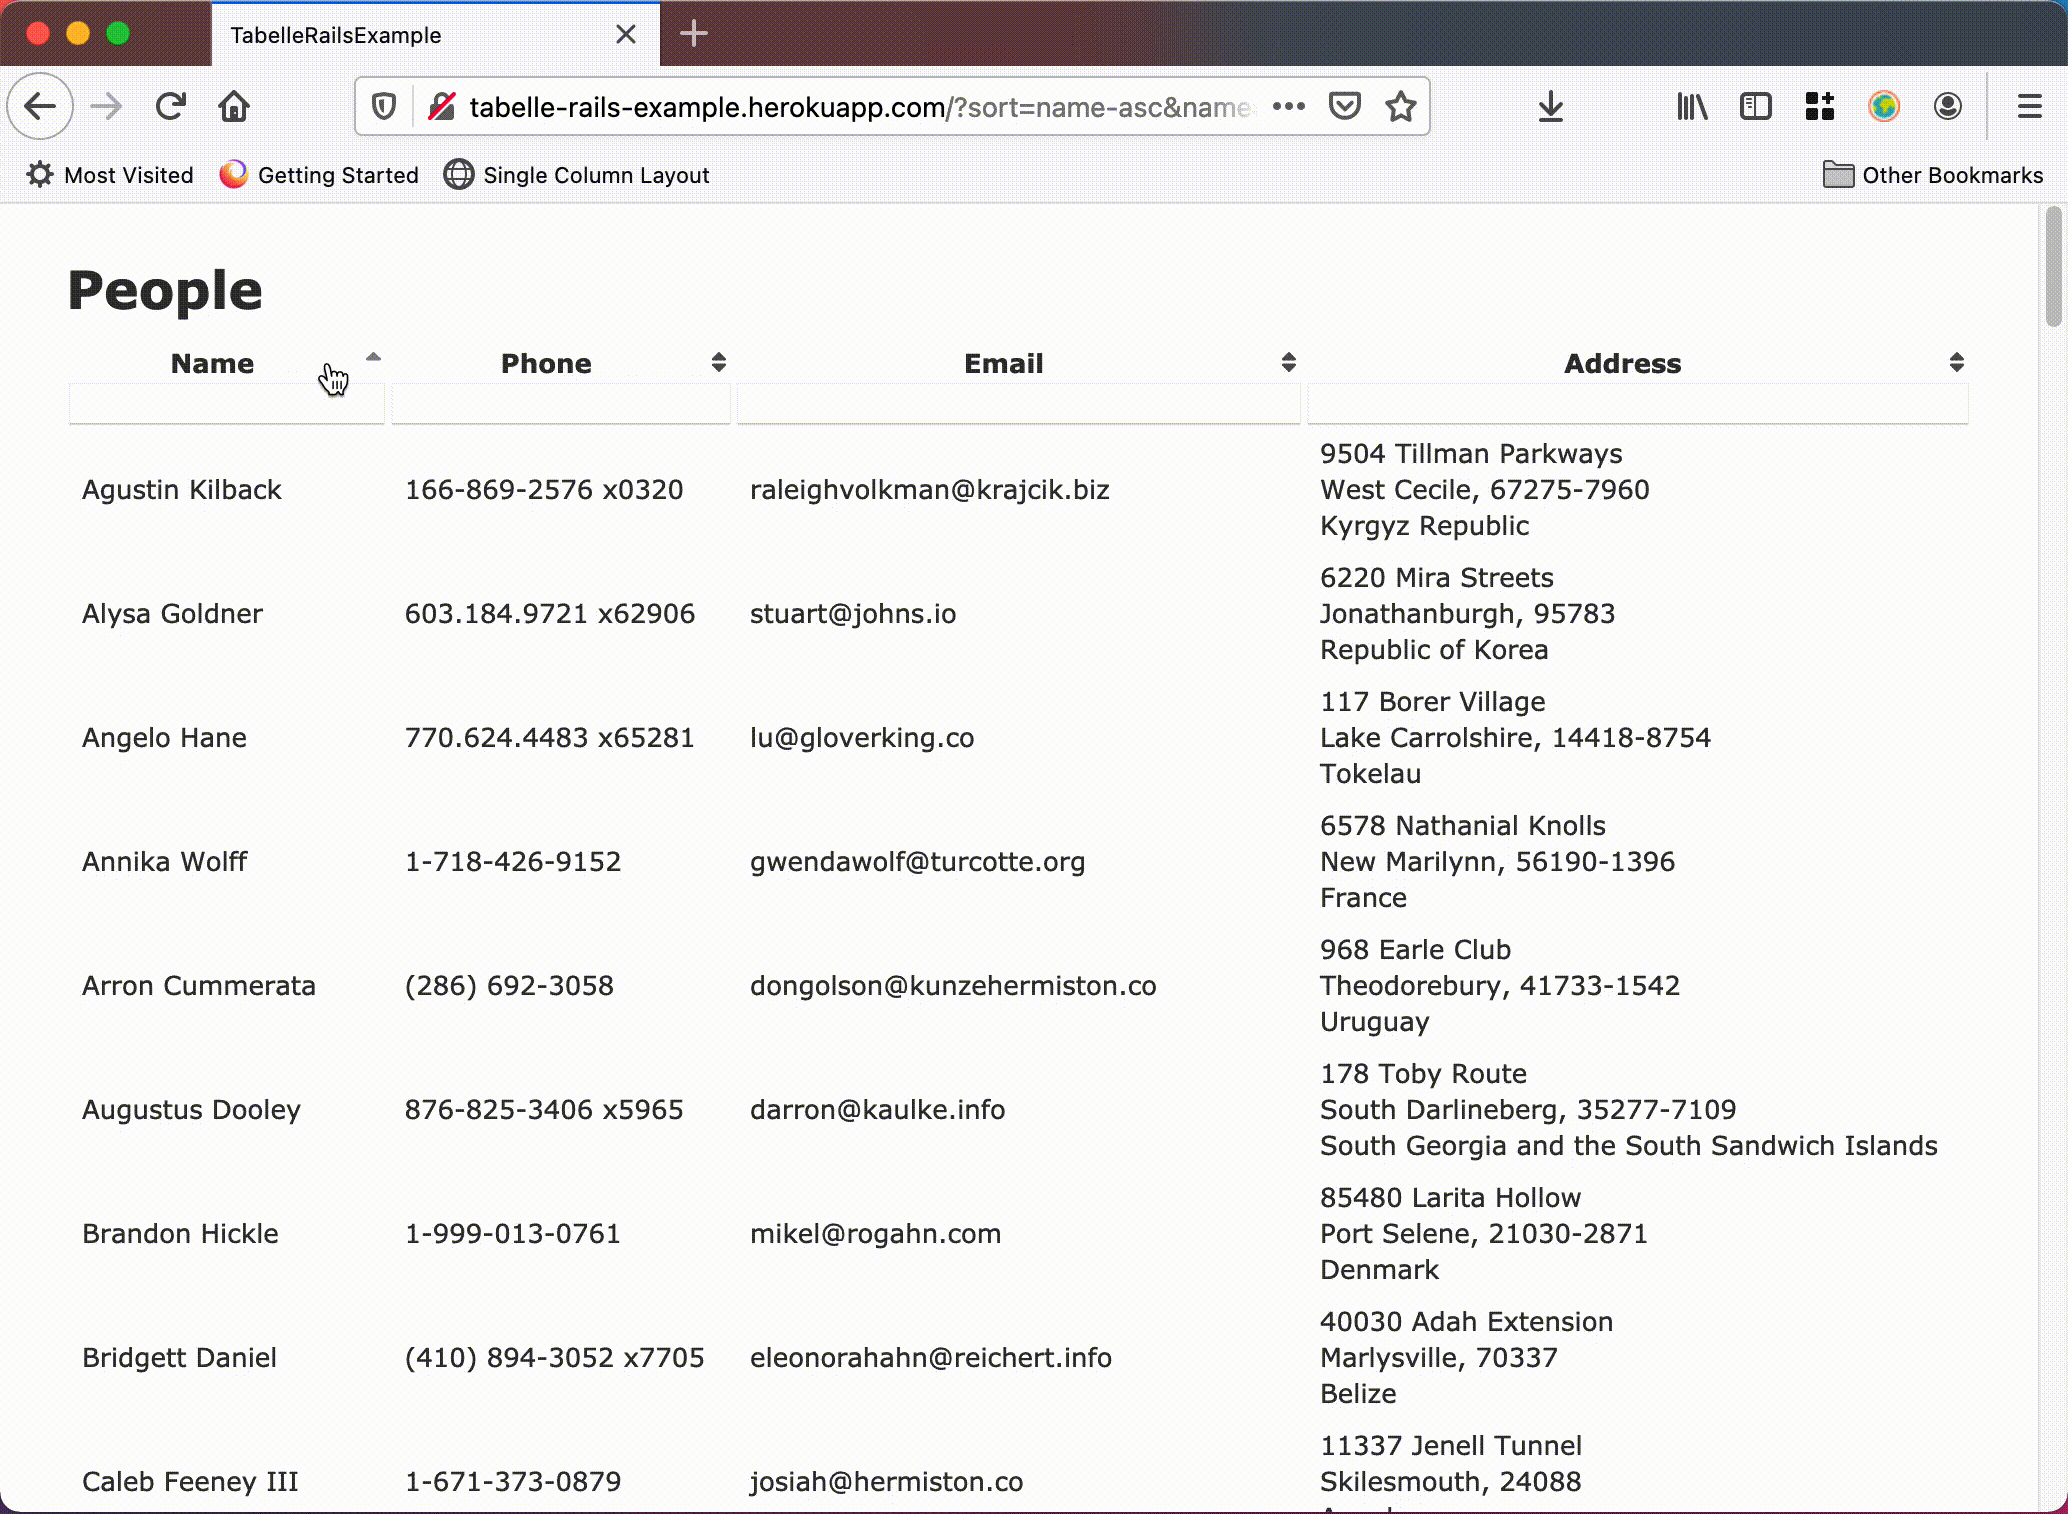Go to the browser home page
Image resolution: width=2068 pixels, height=1514 pixels.
pos(234,106)
